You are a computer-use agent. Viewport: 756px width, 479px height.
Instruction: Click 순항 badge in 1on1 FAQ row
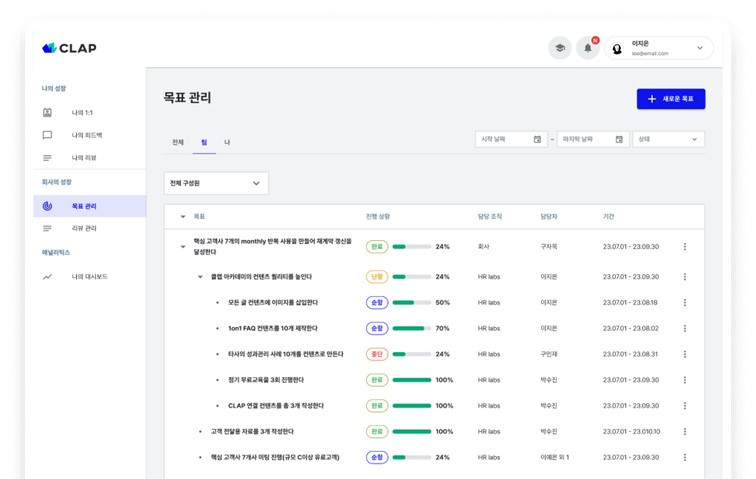coord(377,328)
